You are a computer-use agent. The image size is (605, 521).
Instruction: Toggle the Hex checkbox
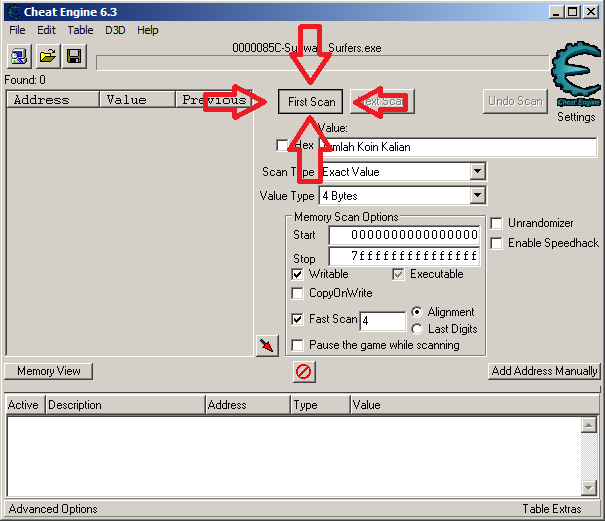[x=282, y=145]
